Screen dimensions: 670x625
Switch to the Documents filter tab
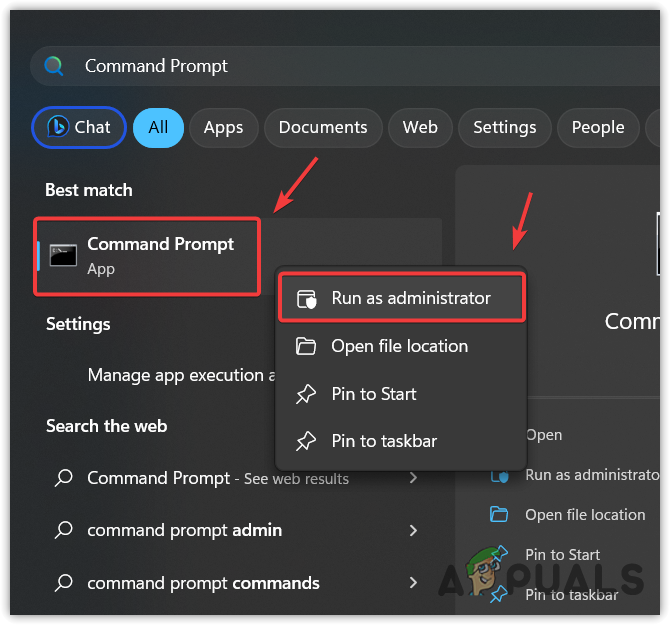pyautogui.click(x=323, y=127)
